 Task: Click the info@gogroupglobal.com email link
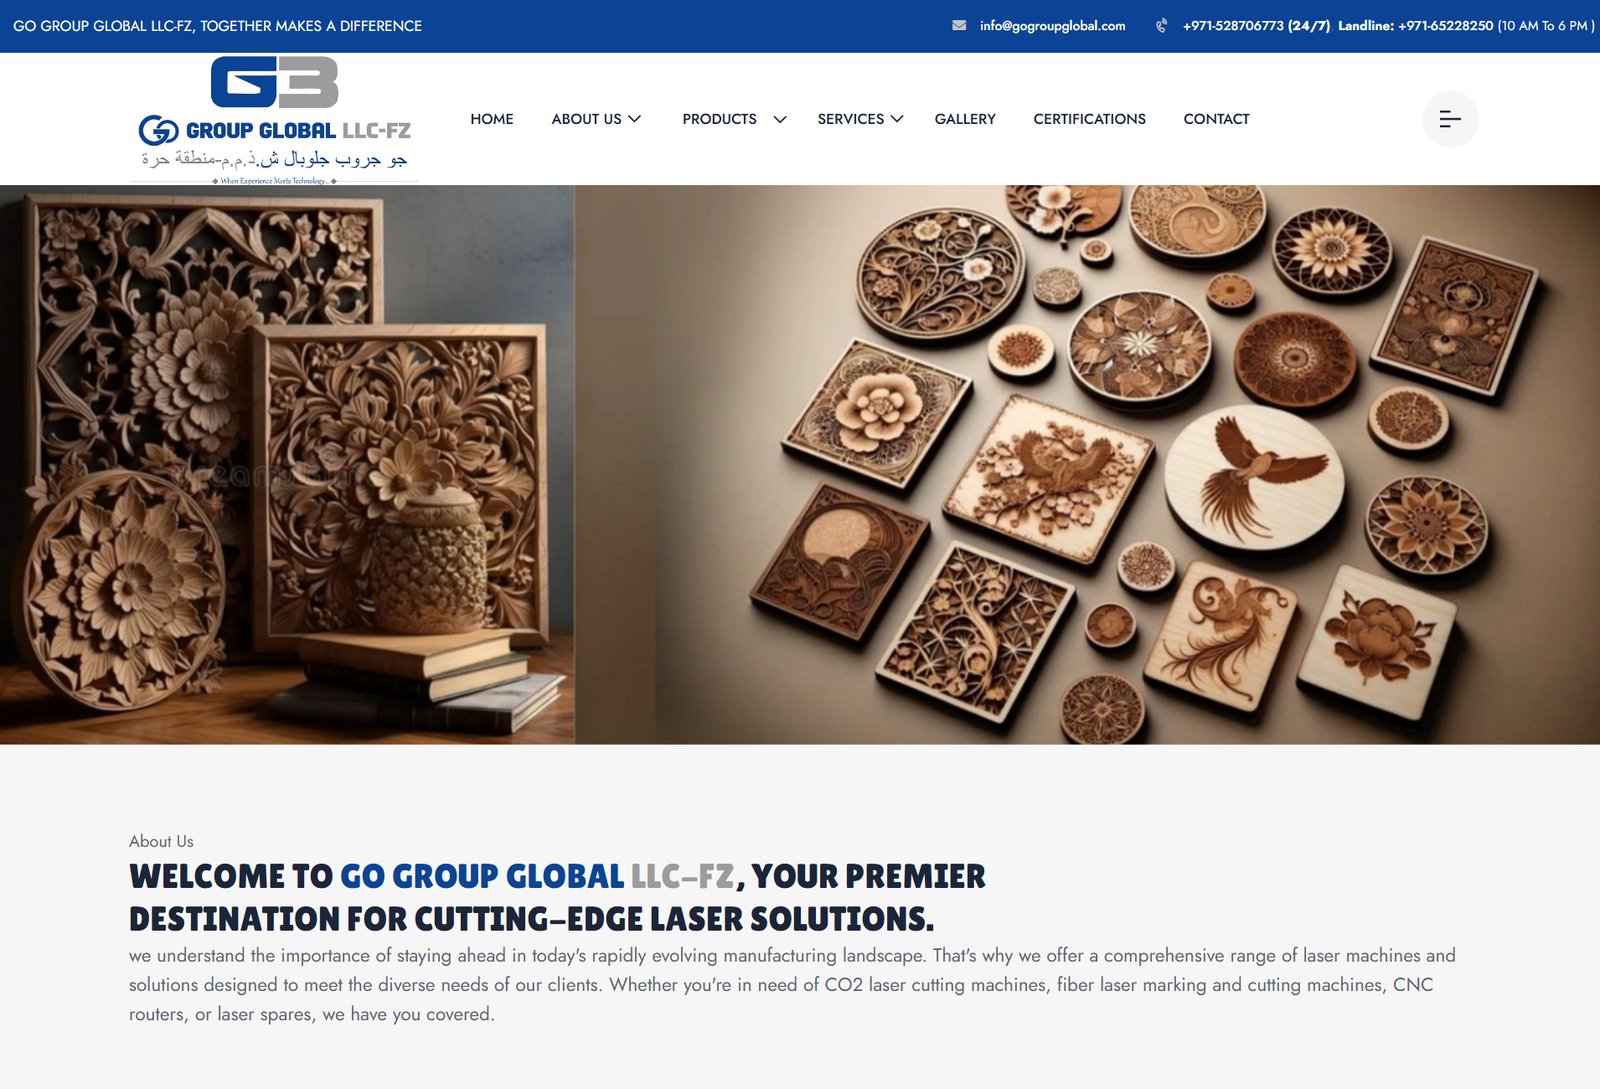tap(1052, 26)
